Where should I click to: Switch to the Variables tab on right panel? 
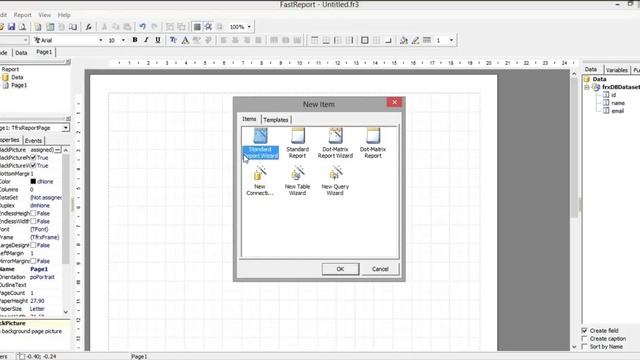tap(616, 70)
